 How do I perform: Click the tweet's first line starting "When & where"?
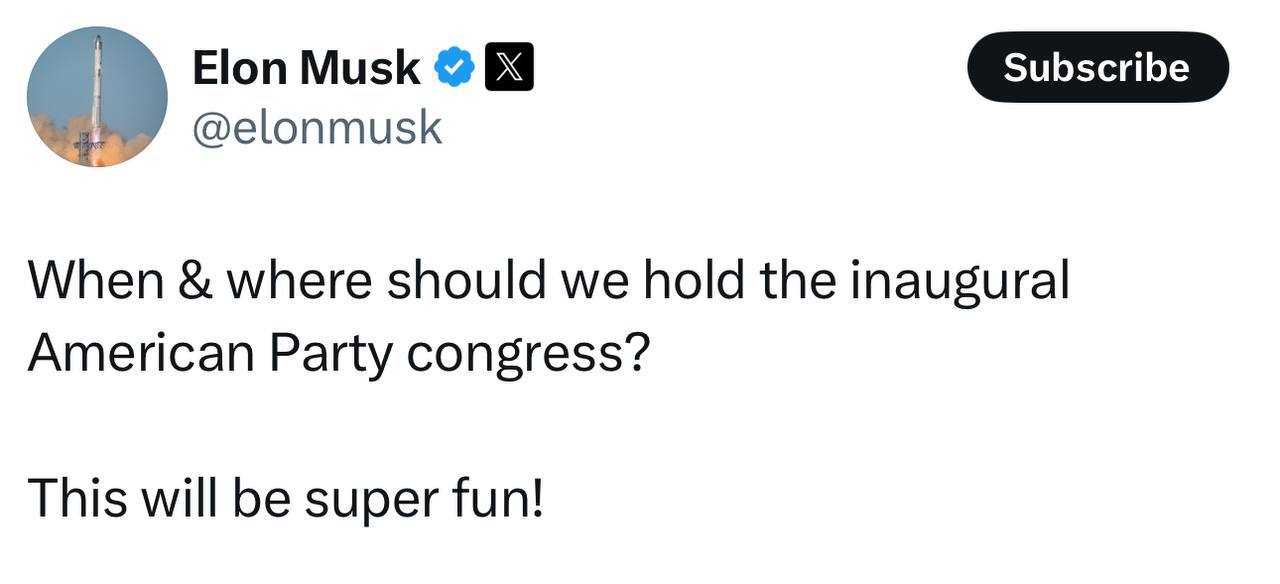tap(548, 279)
